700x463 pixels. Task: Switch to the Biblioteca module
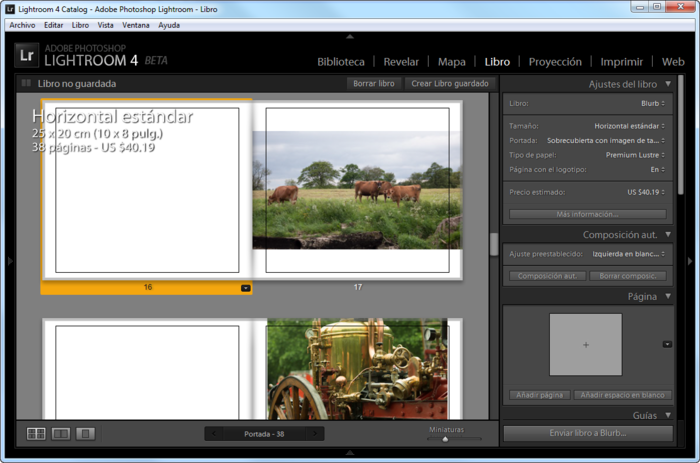[341, 62]
